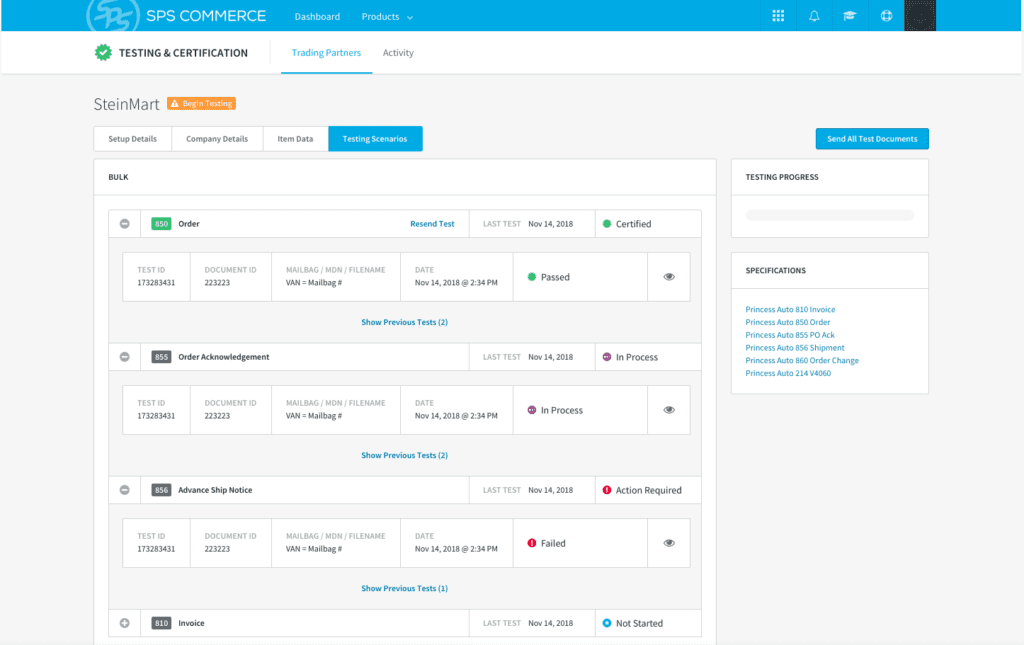The image size is (1024, 645).
Task: Click the Testing & Certification green badge icon
Action: (x=103, y=52)
